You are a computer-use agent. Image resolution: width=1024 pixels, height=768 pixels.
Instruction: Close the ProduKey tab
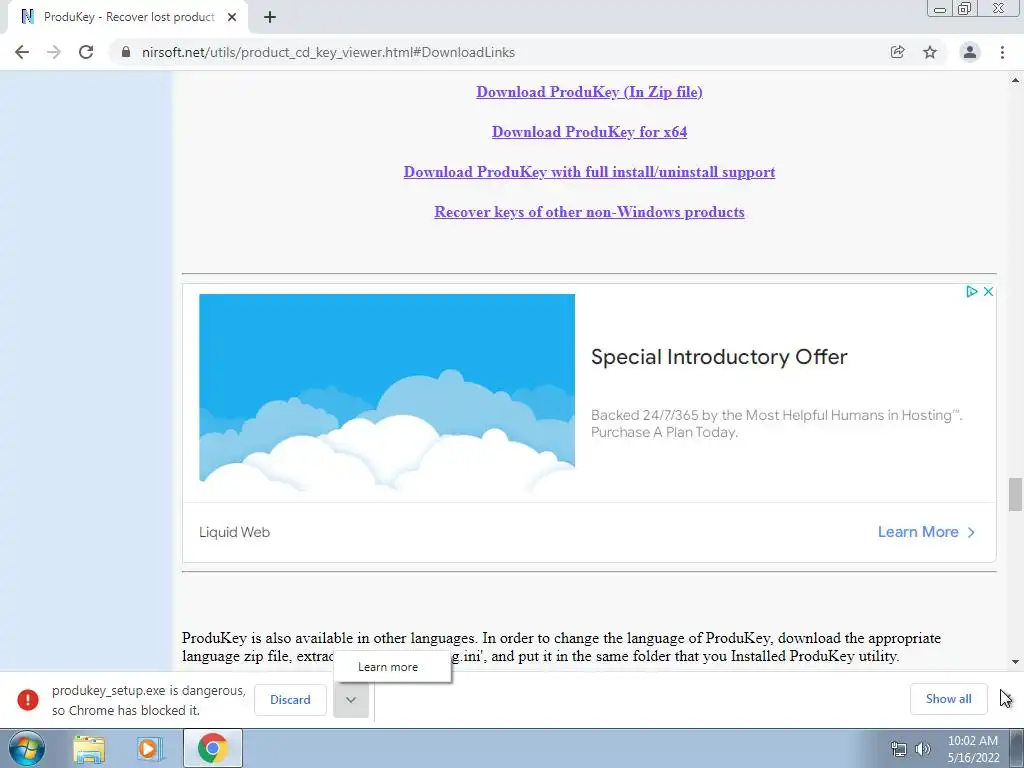pos(232,17)
